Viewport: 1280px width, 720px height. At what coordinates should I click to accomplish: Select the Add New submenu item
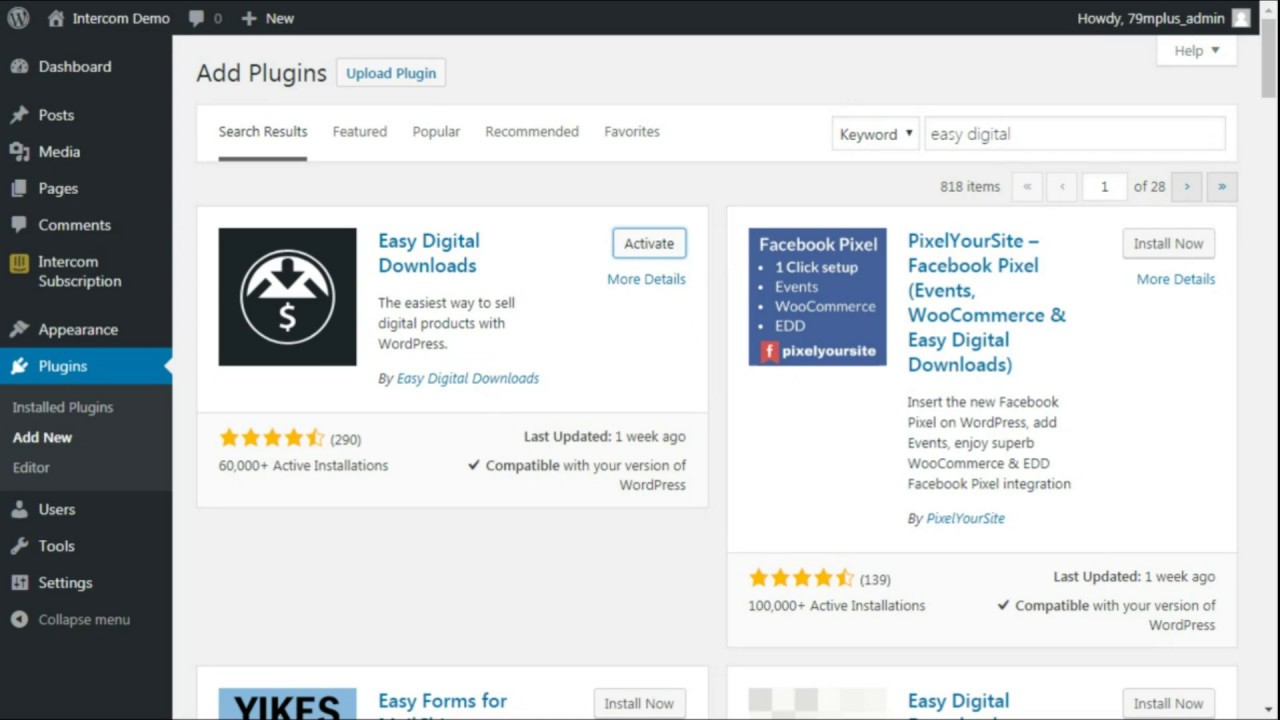[x=42, y=437]
